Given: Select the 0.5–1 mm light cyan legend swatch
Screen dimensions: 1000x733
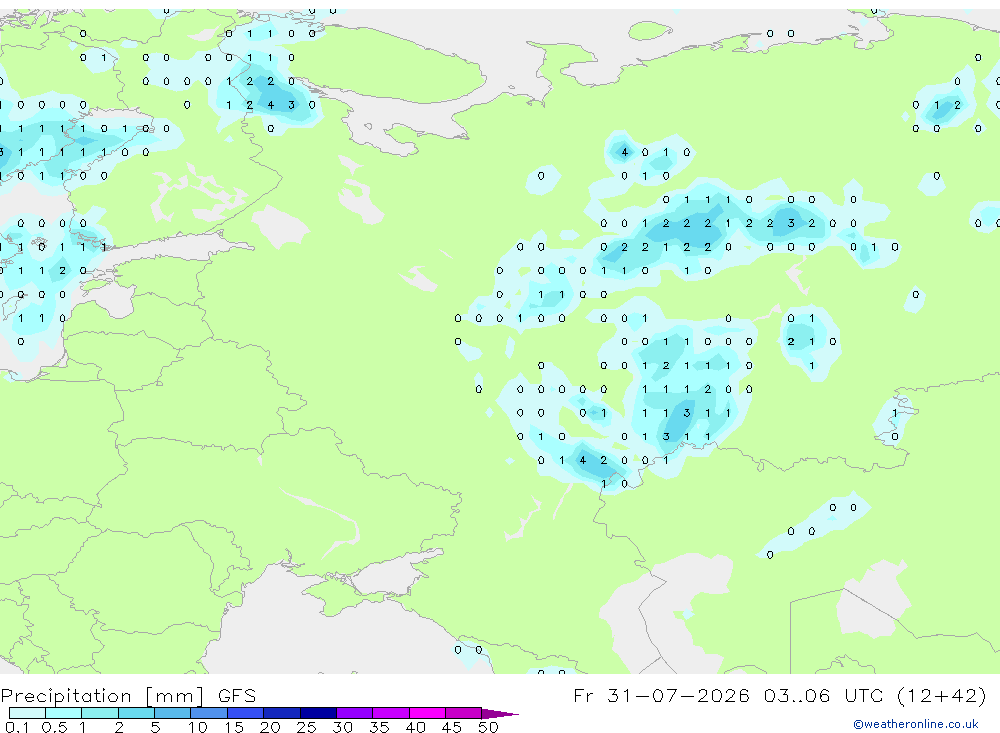Looking at the screenshot, I should pyautogui.click(x=63, y=713).
